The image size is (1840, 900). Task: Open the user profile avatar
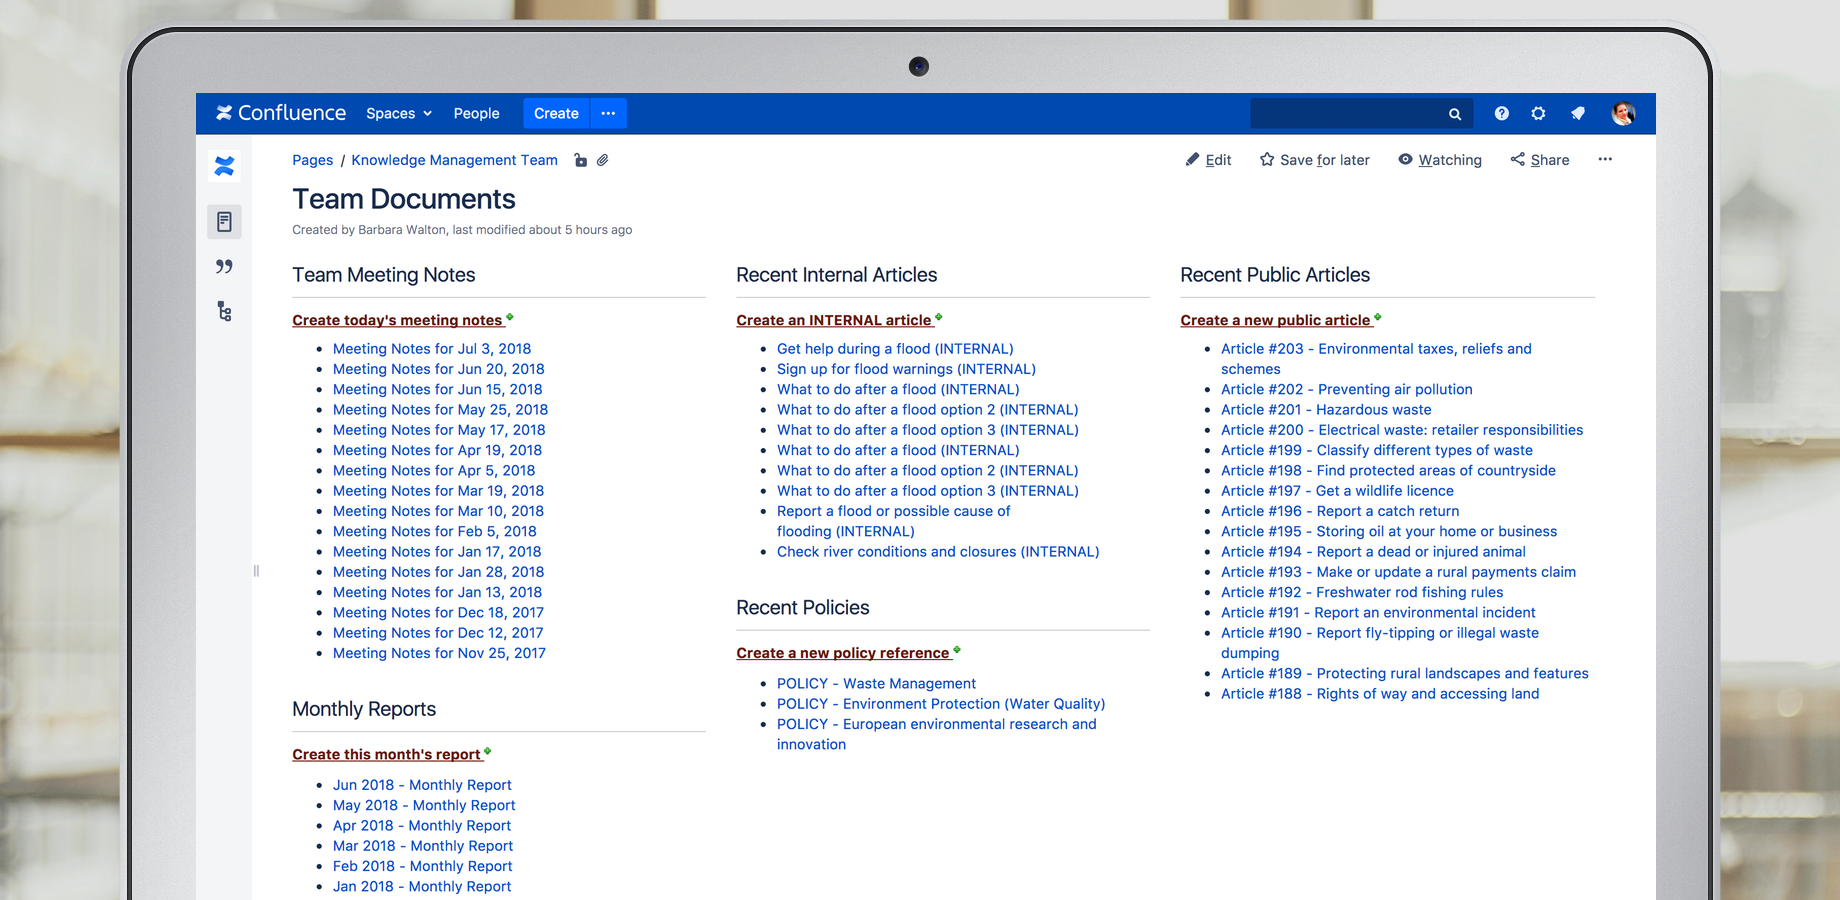pos(1623,114)
